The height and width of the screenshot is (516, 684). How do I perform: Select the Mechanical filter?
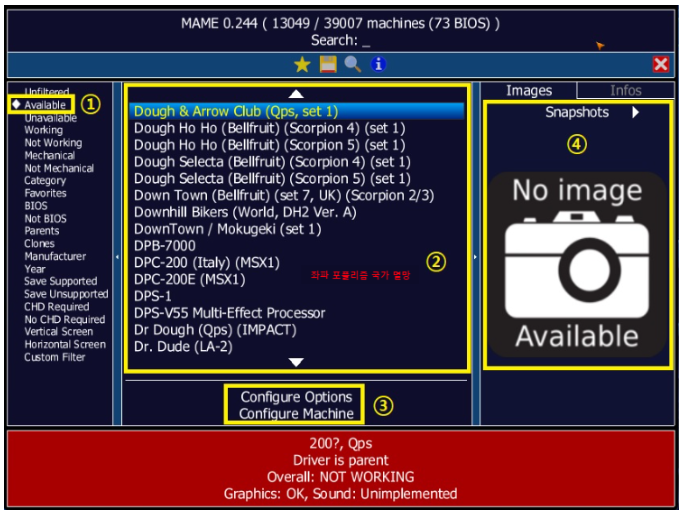(x=49, y=156)
